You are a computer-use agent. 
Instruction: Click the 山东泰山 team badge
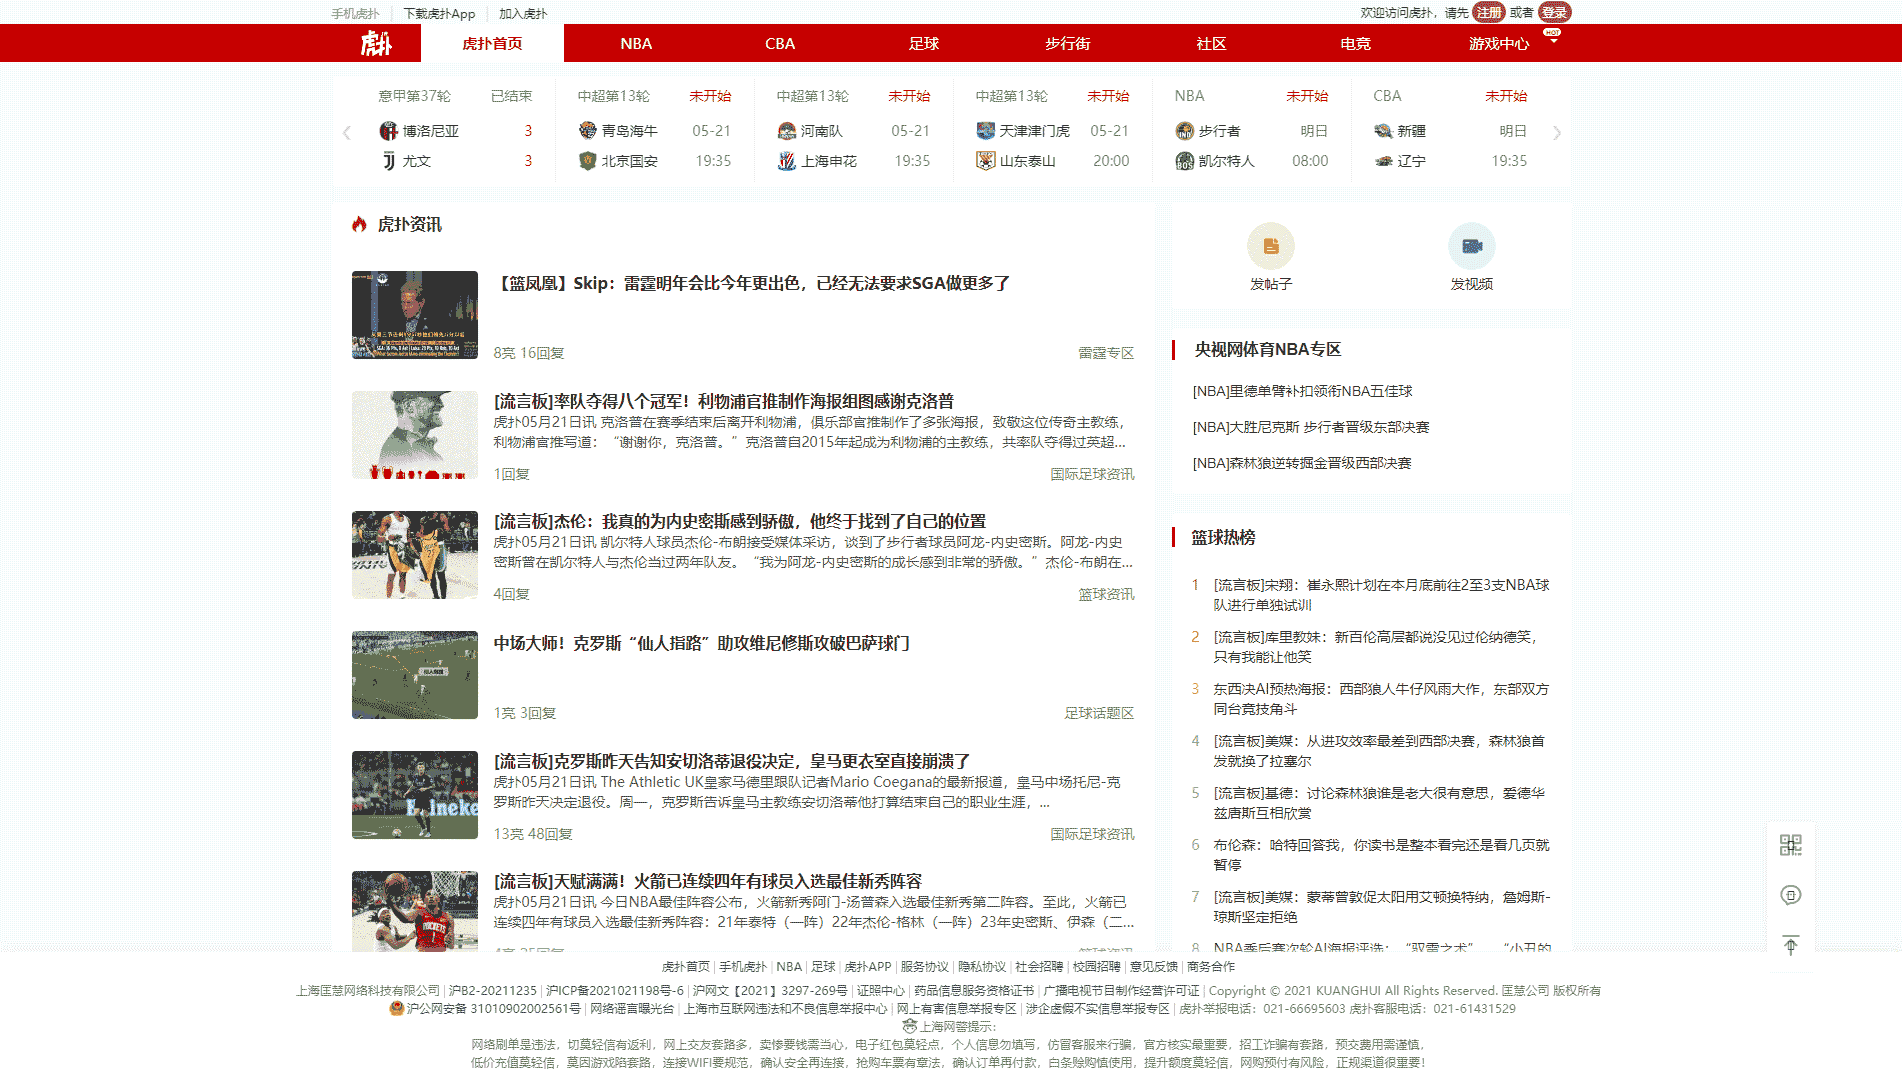pos(985,161)
